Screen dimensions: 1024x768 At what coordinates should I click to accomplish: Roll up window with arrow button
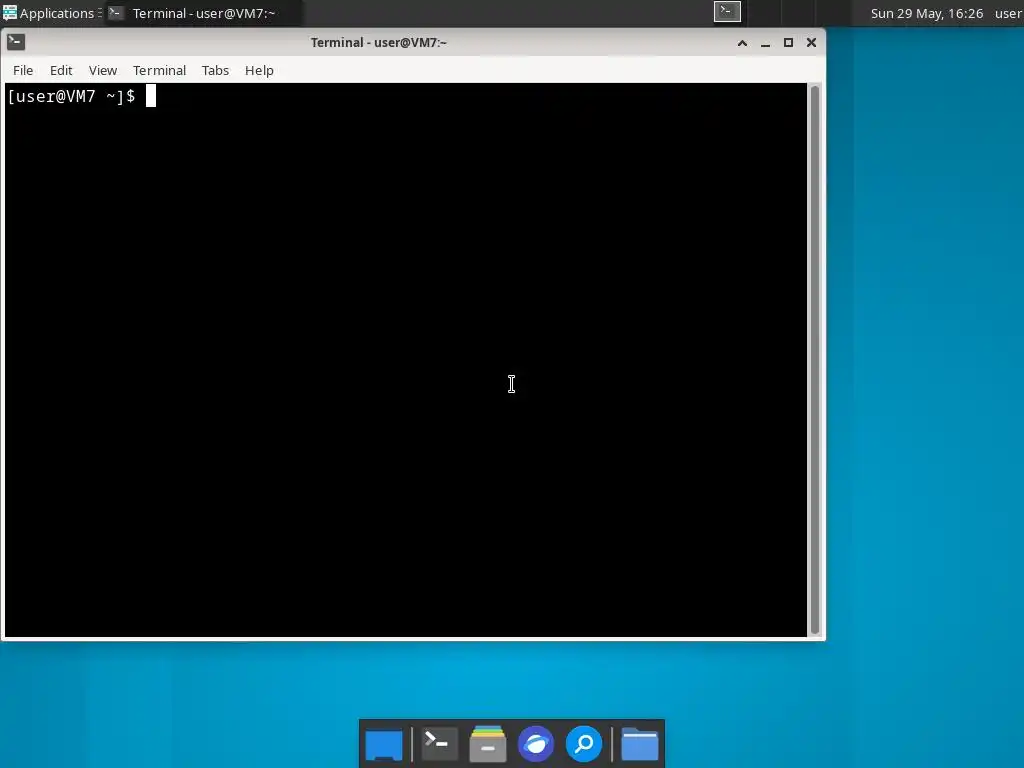click(x=742, y=43)
